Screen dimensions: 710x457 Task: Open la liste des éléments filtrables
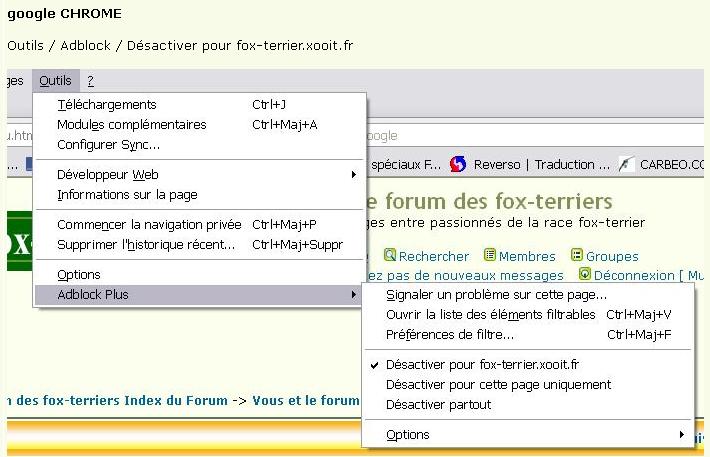click(528, 315)
